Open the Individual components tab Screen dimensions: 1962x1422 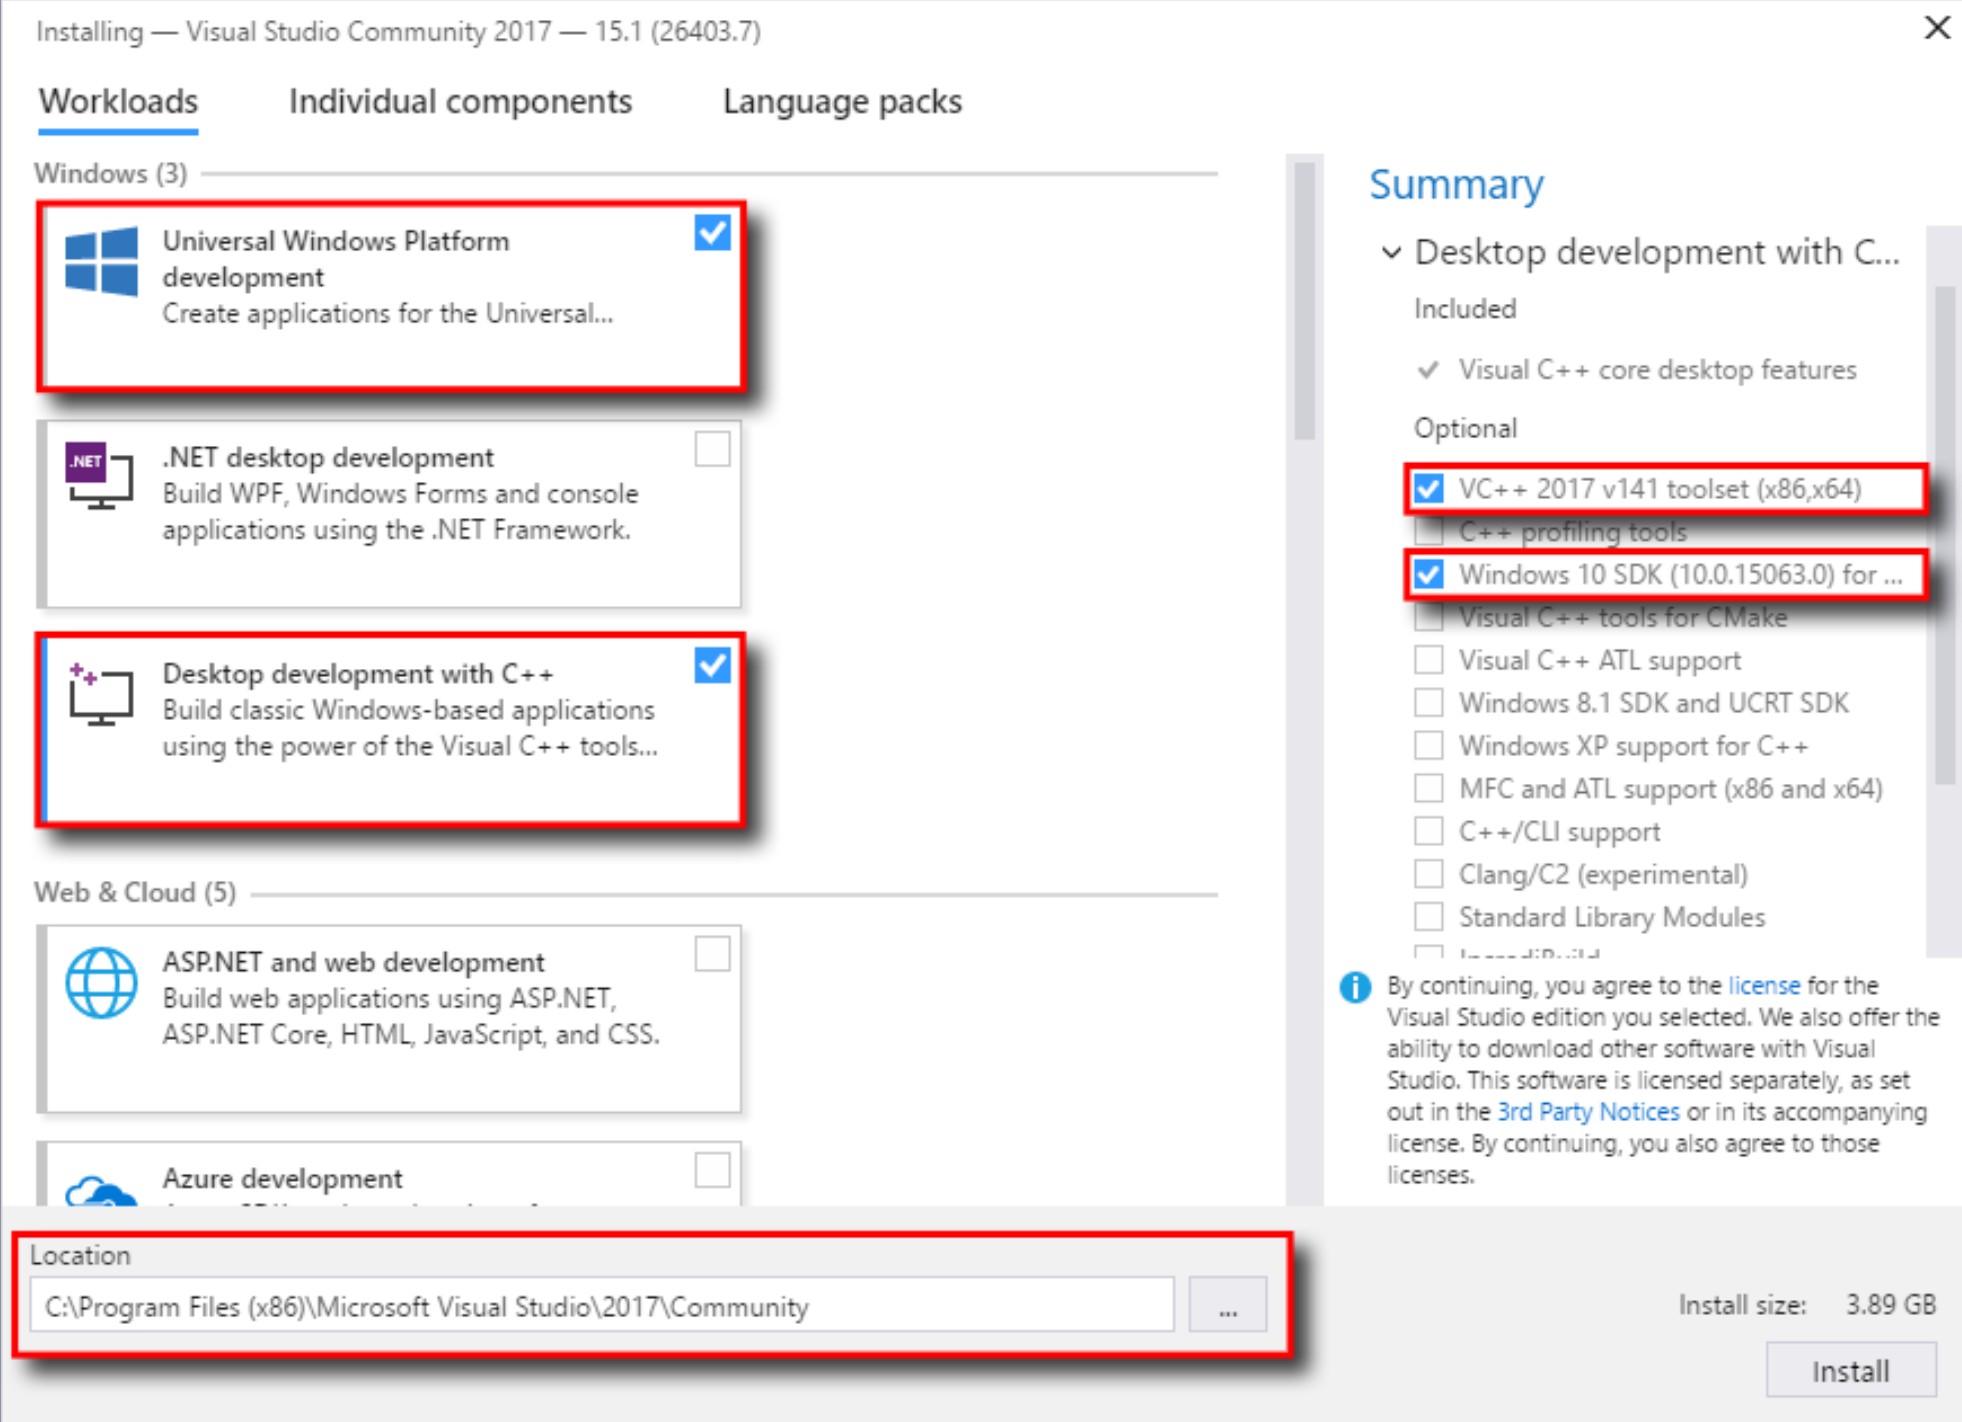[460, 101]
